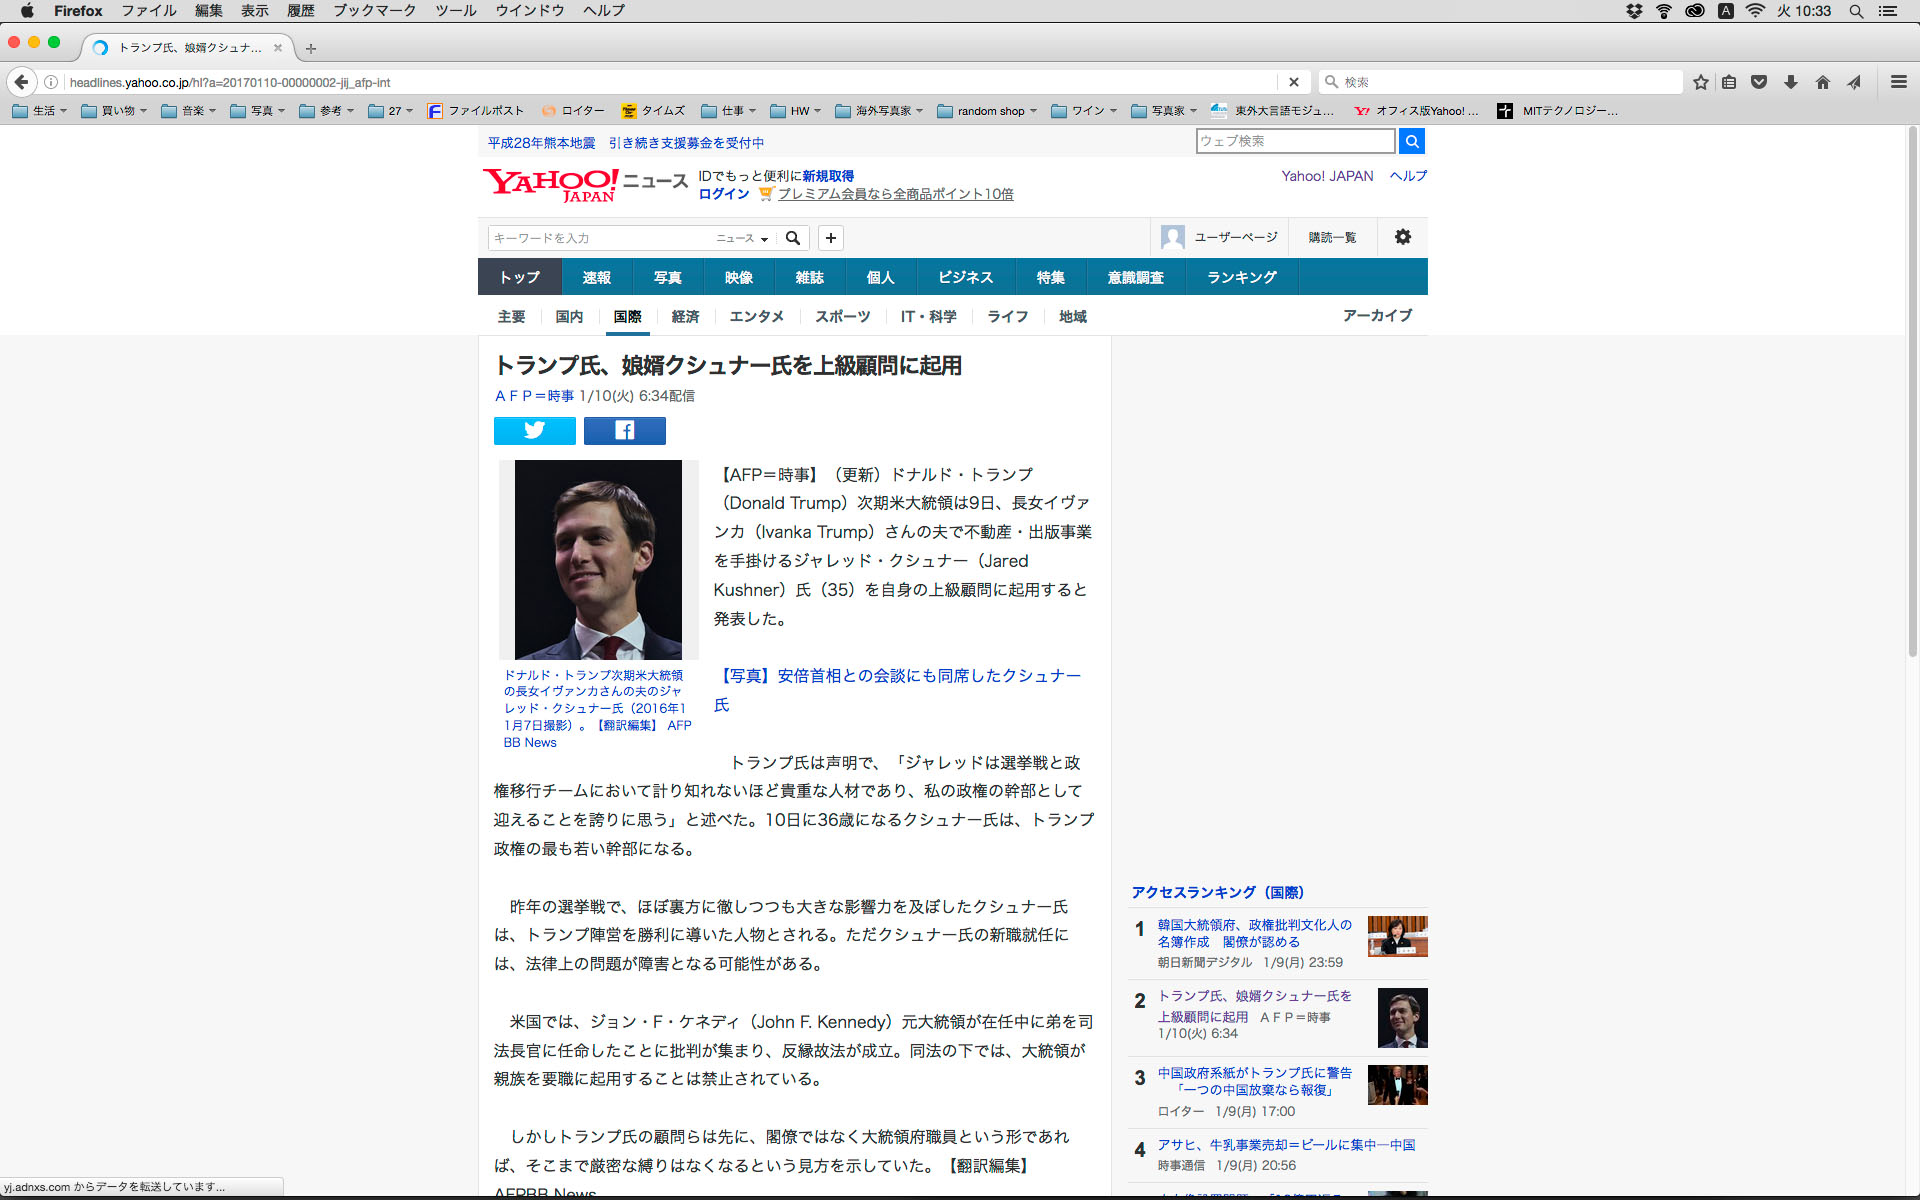Click Kushner portrait photo in article
This screenshot has width=1920, height=1200.
pos(598,559)
